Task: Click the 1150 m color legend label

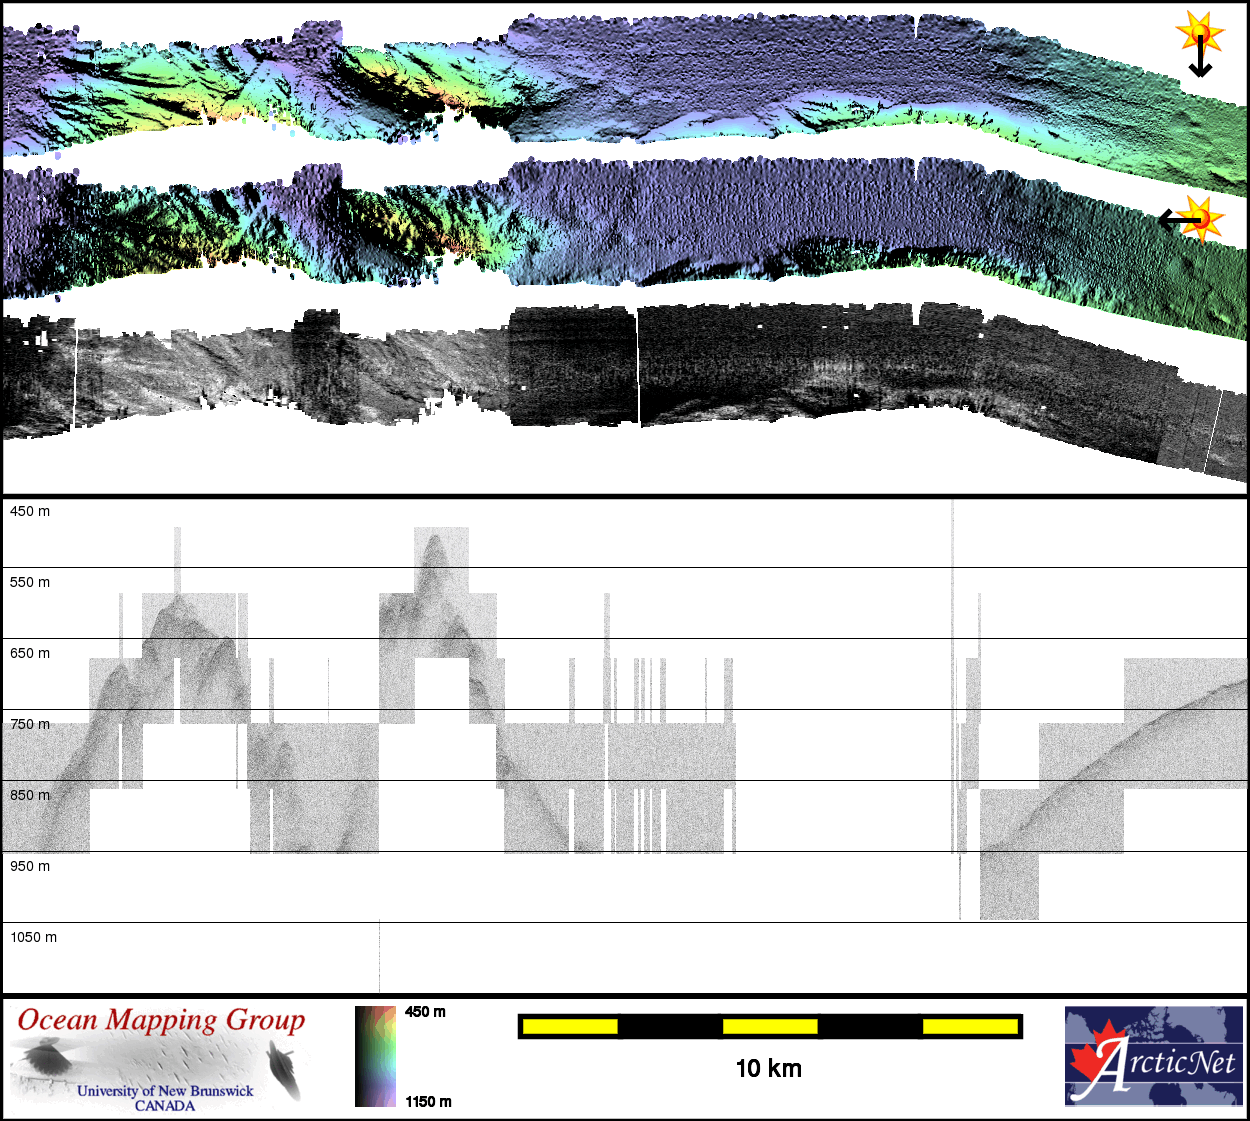Action: click(x=428, y=1102)
